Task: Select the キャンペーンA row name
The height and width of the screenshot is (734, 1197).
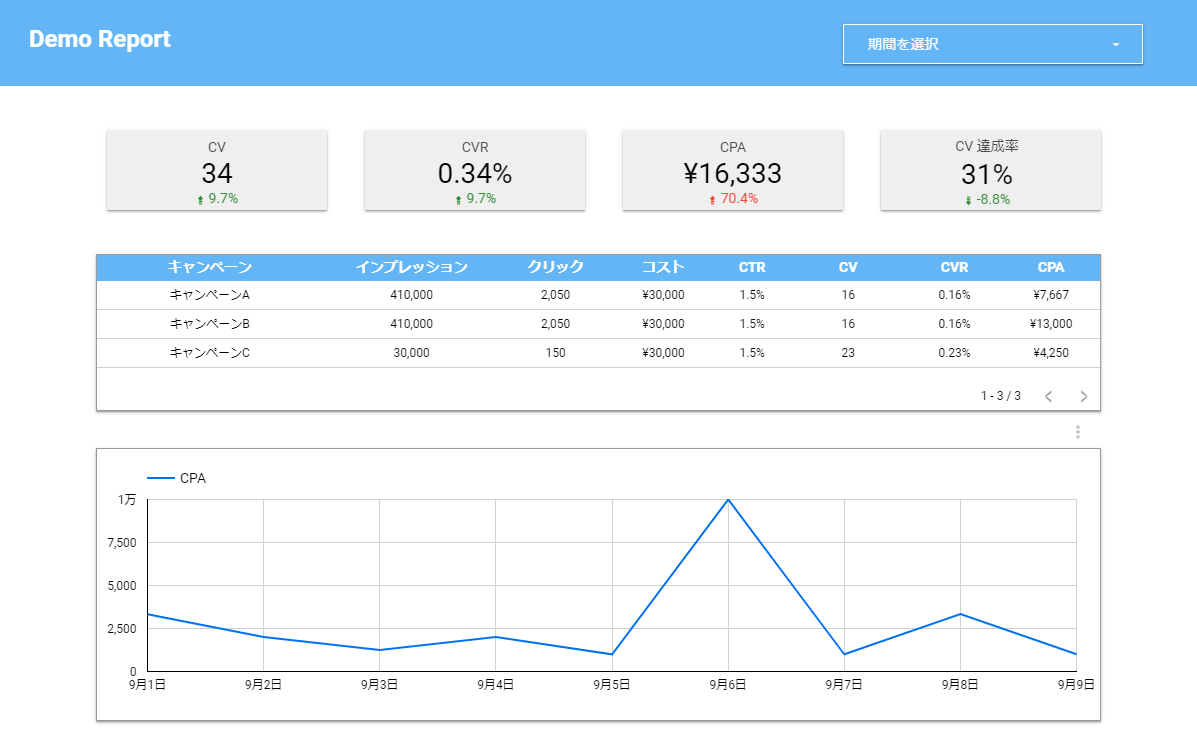Action: 209,295
